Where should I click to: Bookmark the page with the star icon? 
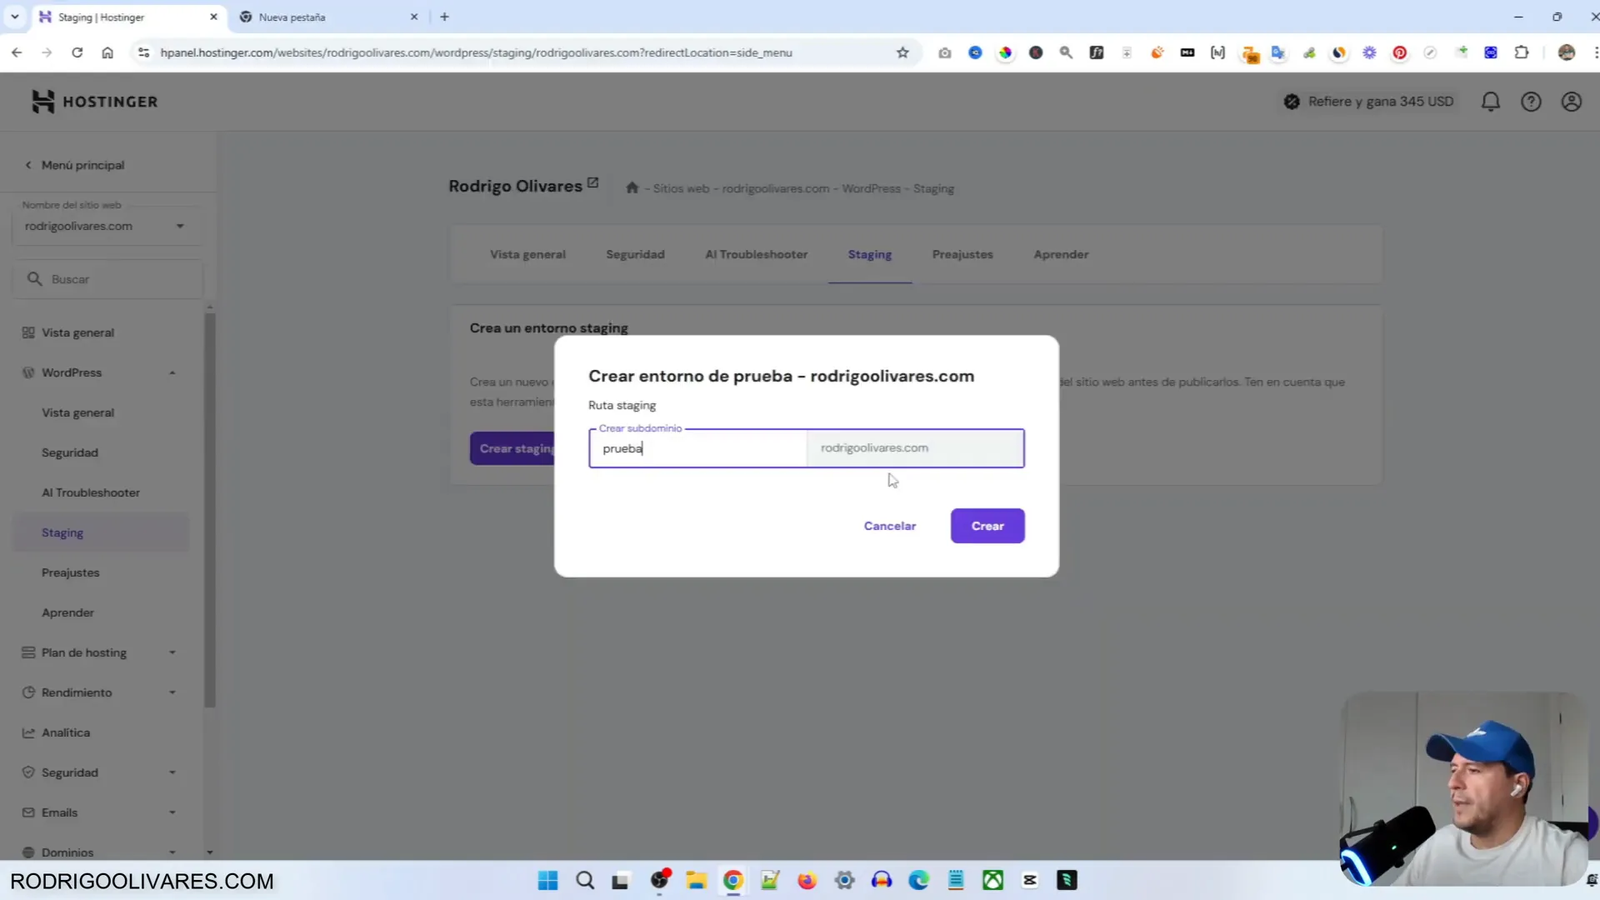click(x=902, y=52)
